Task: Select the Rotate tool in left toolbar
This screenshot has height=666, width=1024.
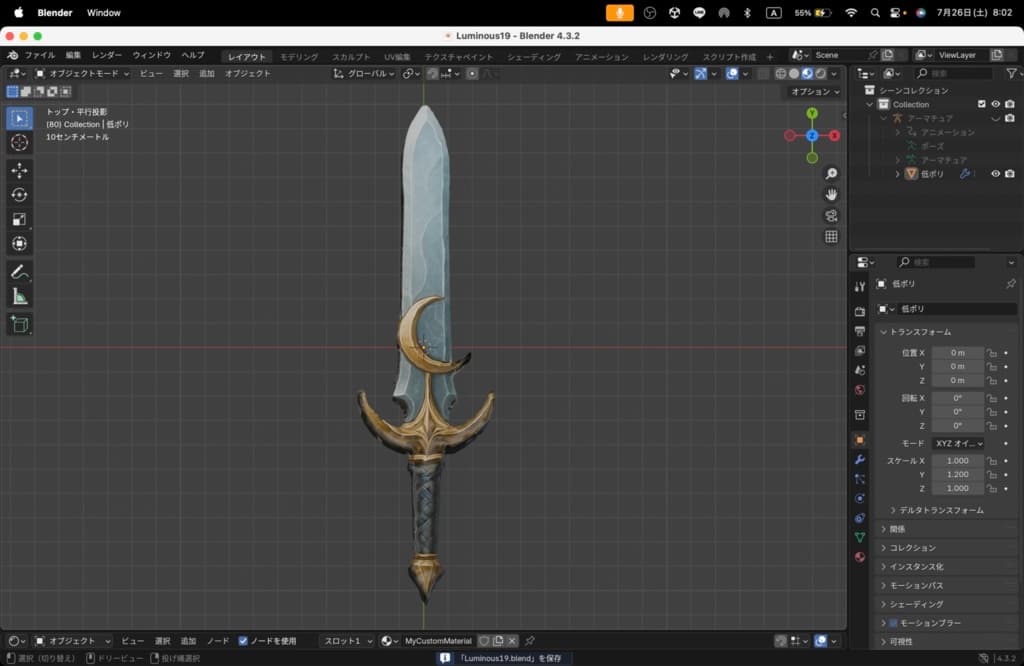Action: (19, 195)
